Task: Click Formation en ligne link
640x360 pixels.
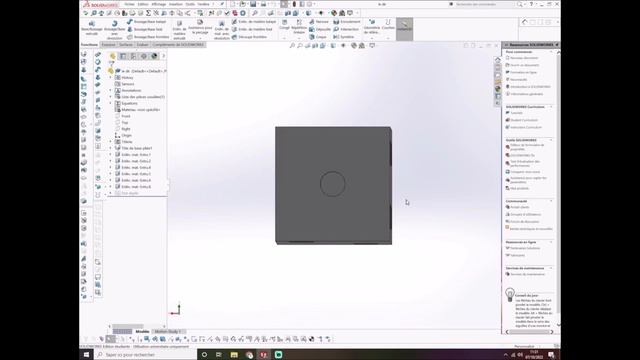Action: tap(524, 72)
